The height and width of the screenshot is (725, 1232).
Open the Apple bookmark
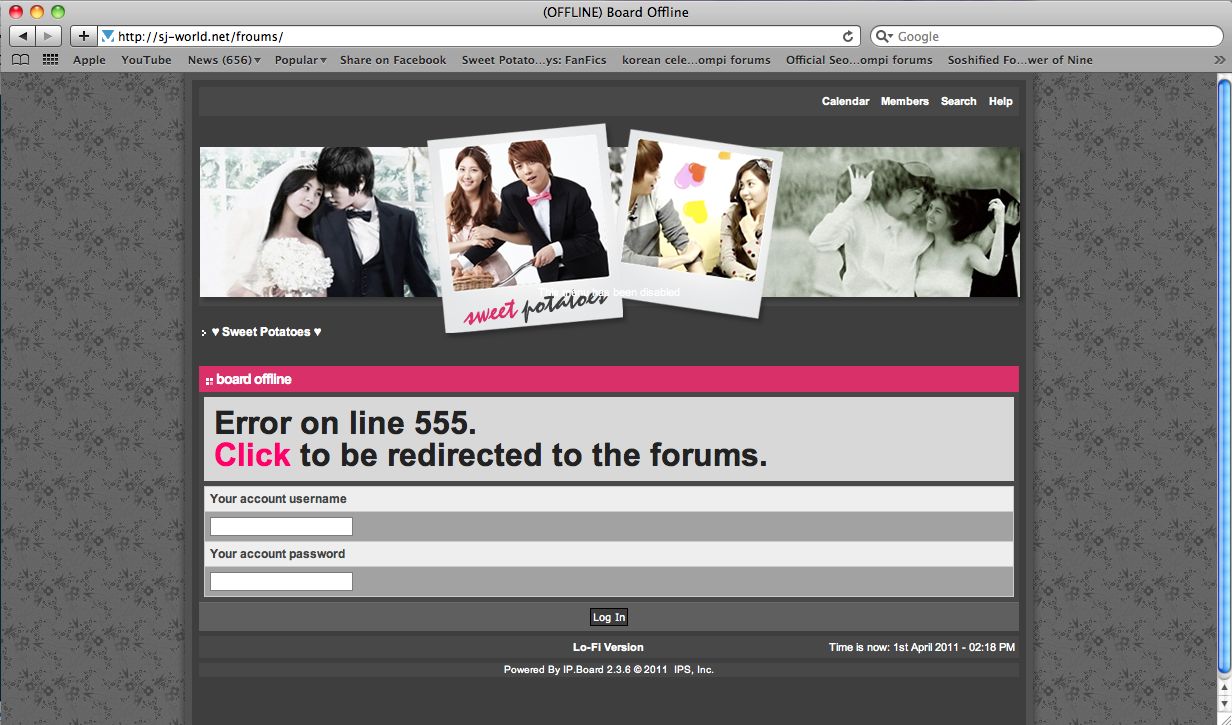tap(89, 60)
